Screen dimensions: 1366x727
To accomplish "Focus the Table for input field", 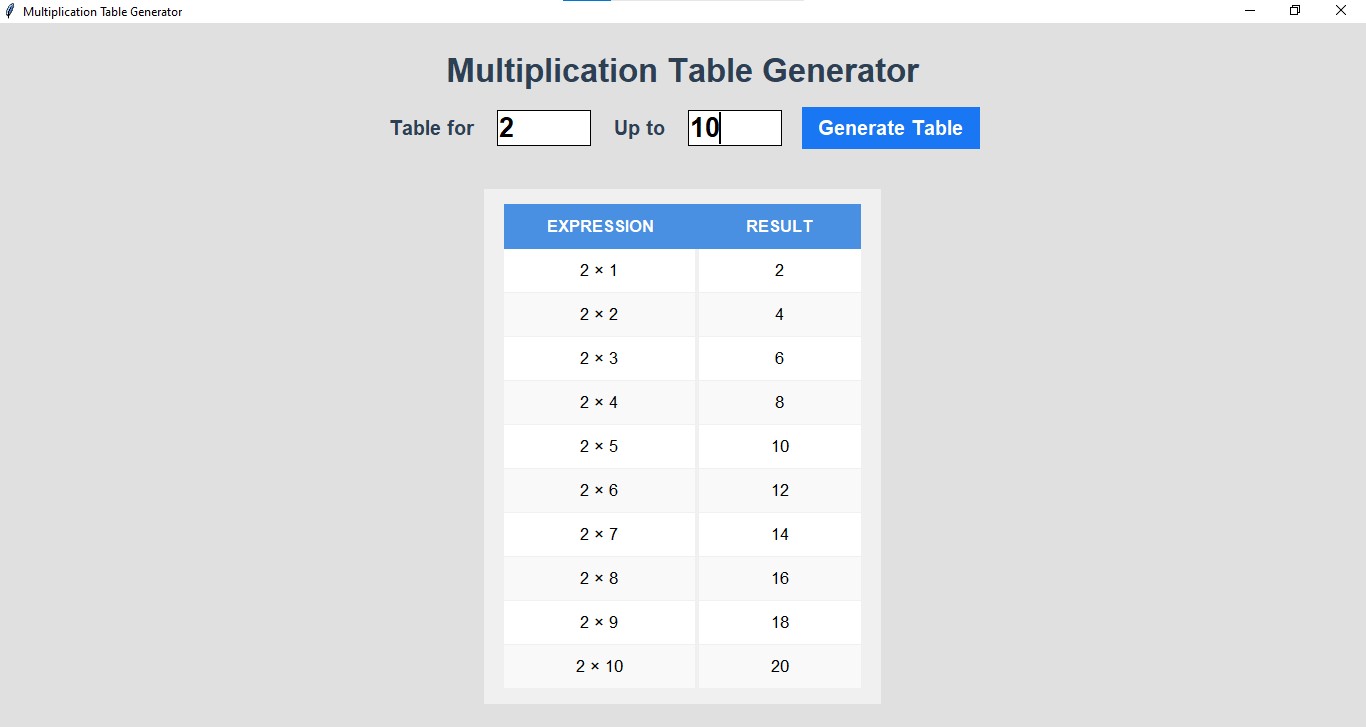I will click(x=544, y=128).
